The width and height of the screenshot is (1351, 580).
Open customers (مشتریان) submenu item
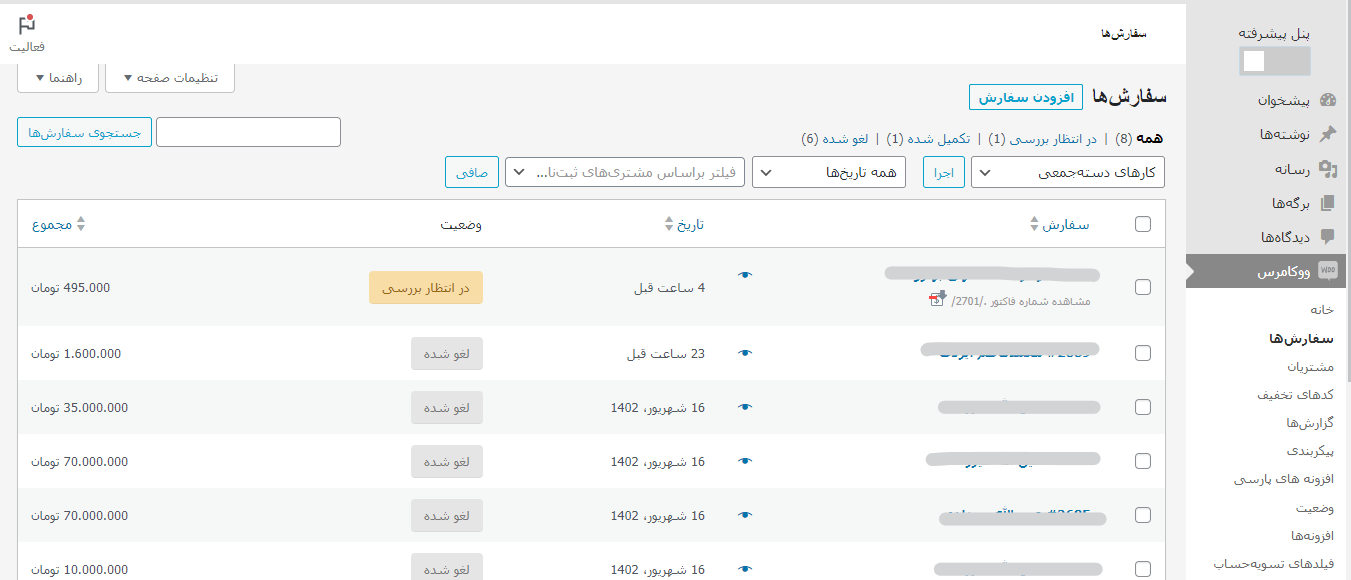(1311, 367)
